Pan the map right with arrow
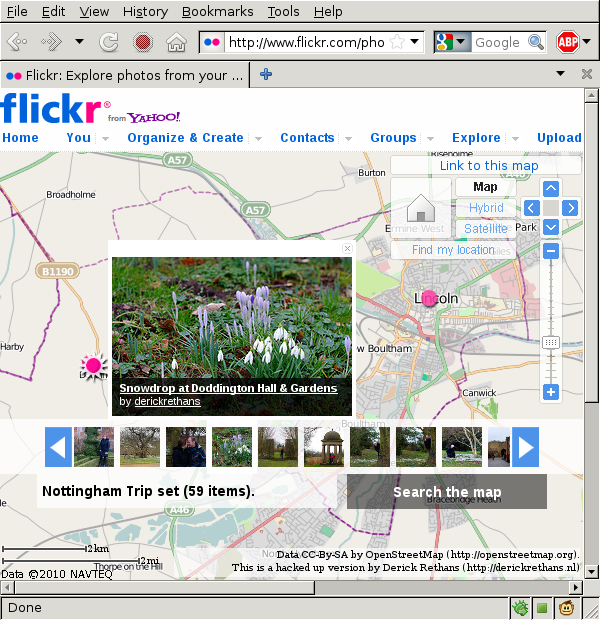Viewport: 600px width, 620px height. (570, 208)
